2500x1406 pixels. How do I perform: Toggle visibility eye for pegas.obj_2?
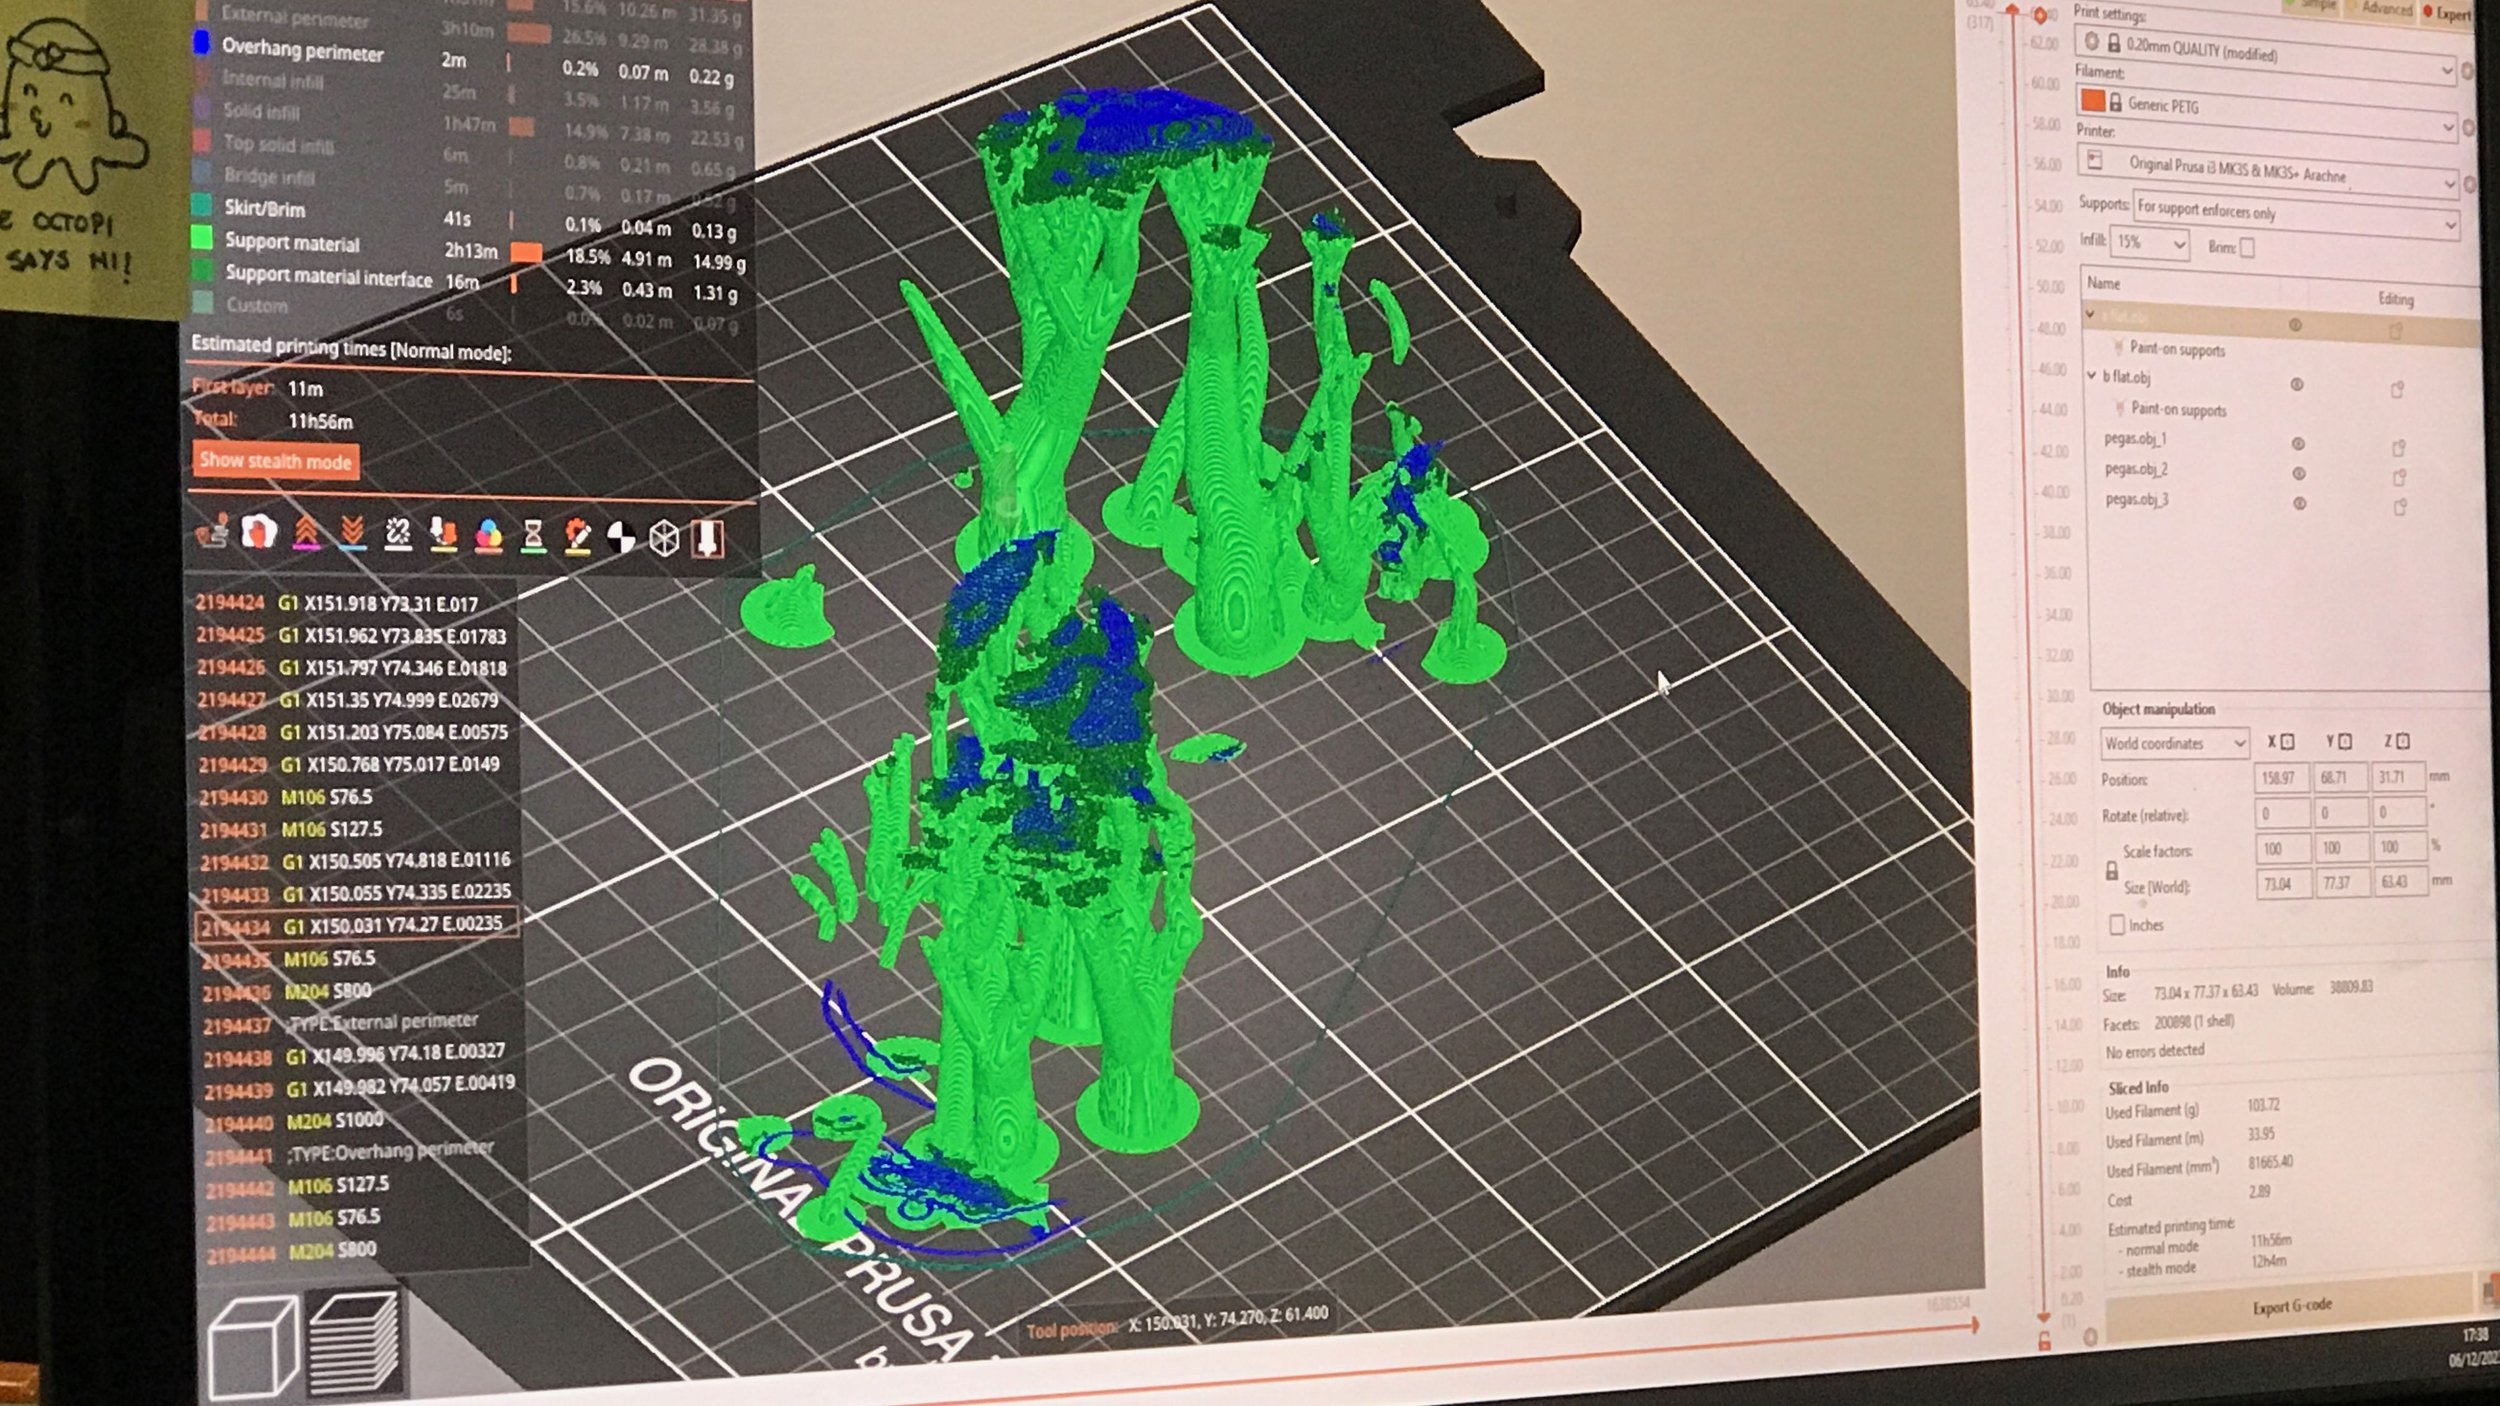pos(2298,474)
